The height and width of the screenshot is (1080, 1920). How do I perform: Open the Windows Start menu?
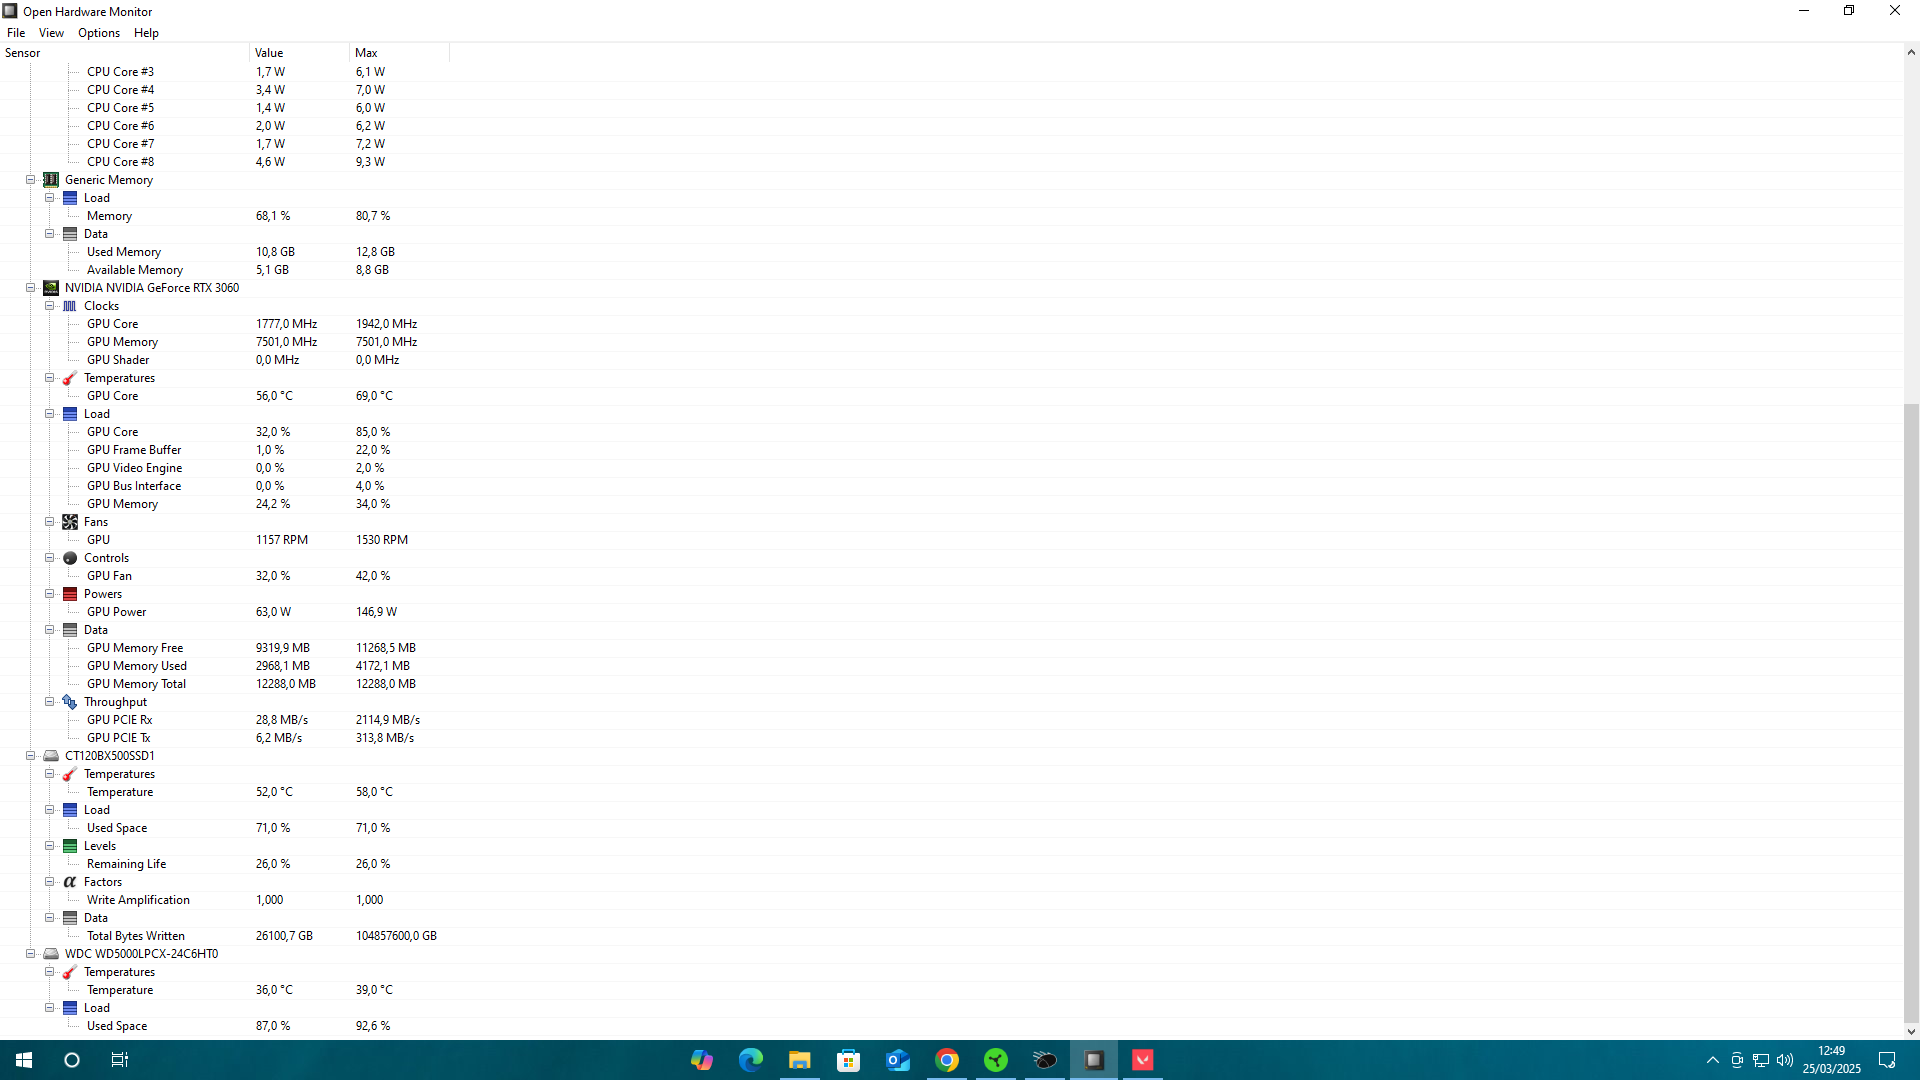pos(24,1060)
